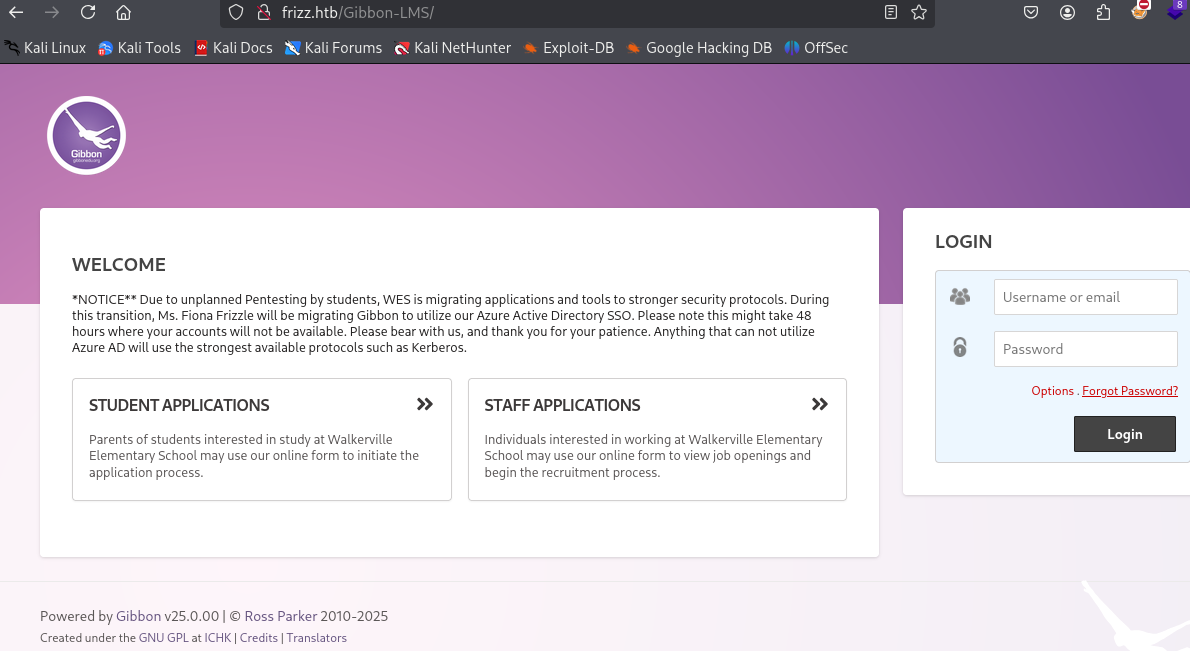Viewport: 1190px width, 651px height.
Task: Open the Google Hacking DB bookmark
Action: coord(699,48)
